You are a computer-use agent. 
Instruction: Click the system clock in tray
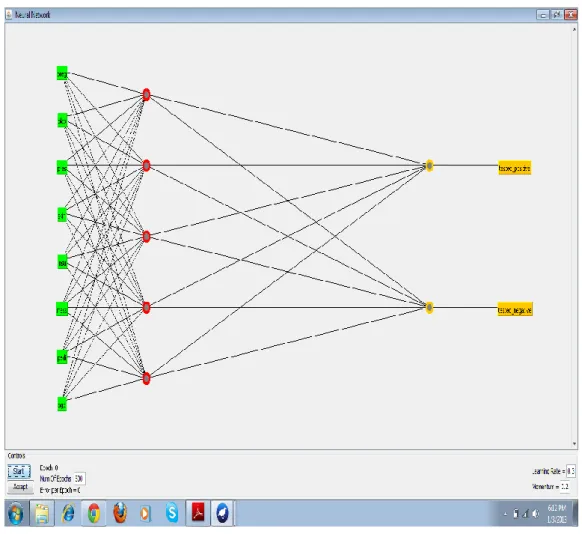(x=557, y=514)
